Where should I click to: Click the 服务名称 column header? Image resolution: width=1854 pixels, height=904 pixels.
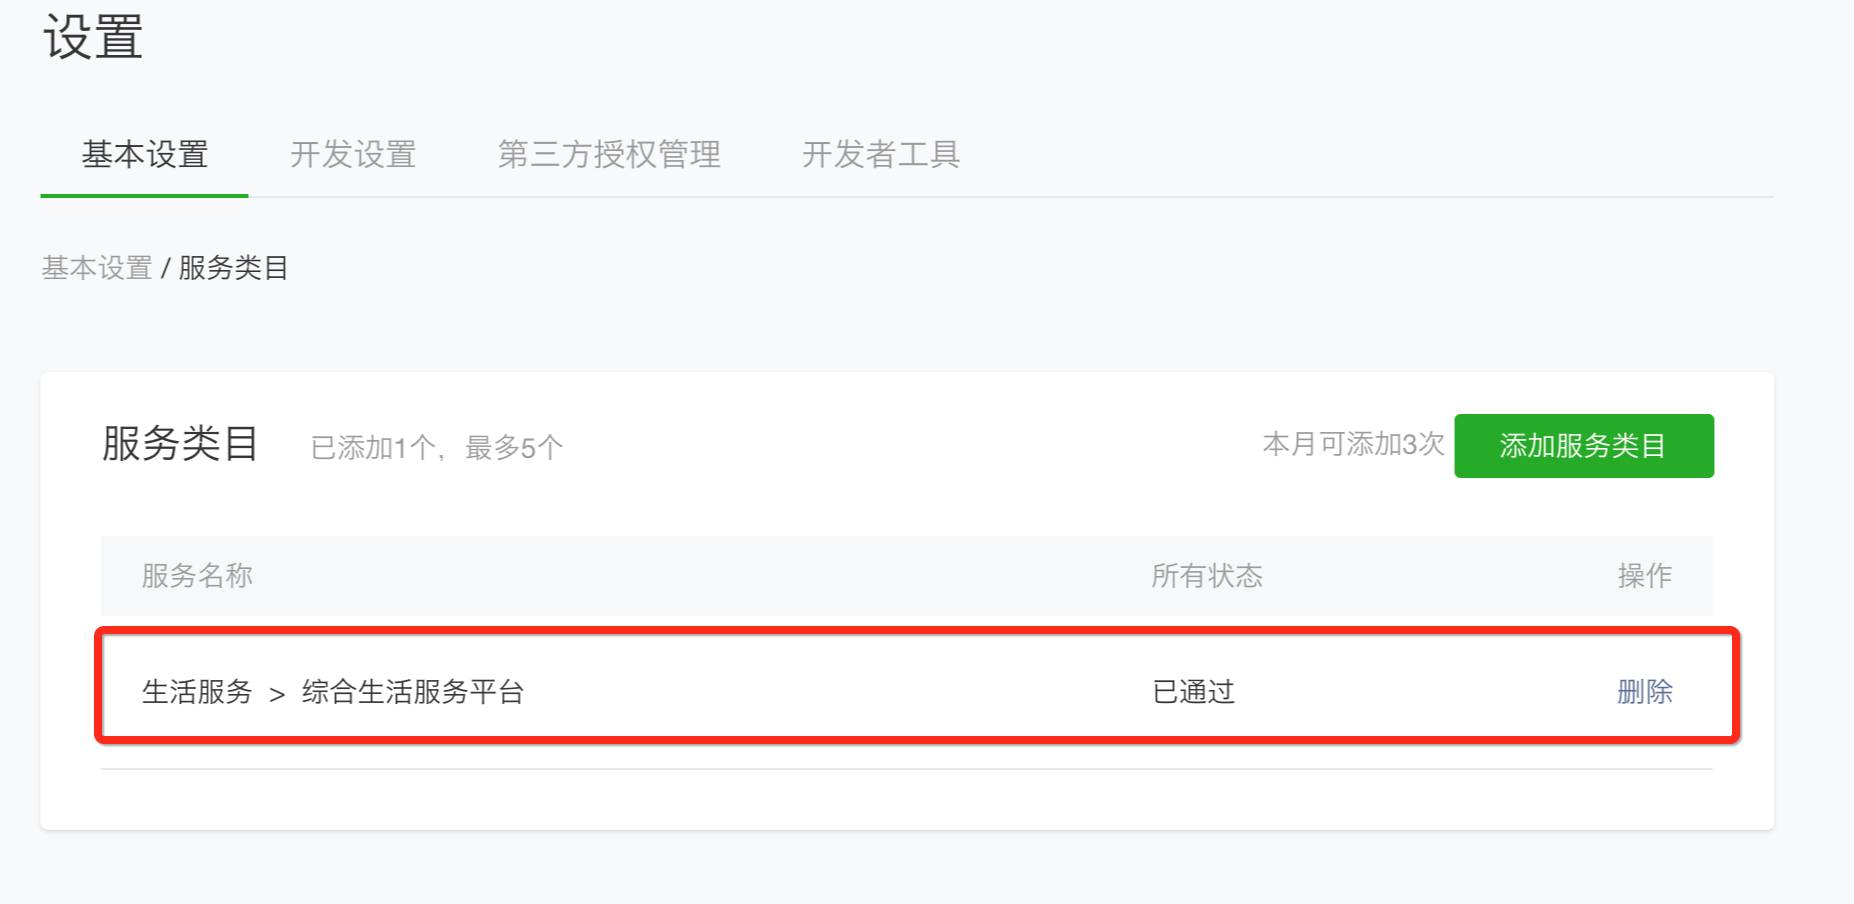pos(197,576)
